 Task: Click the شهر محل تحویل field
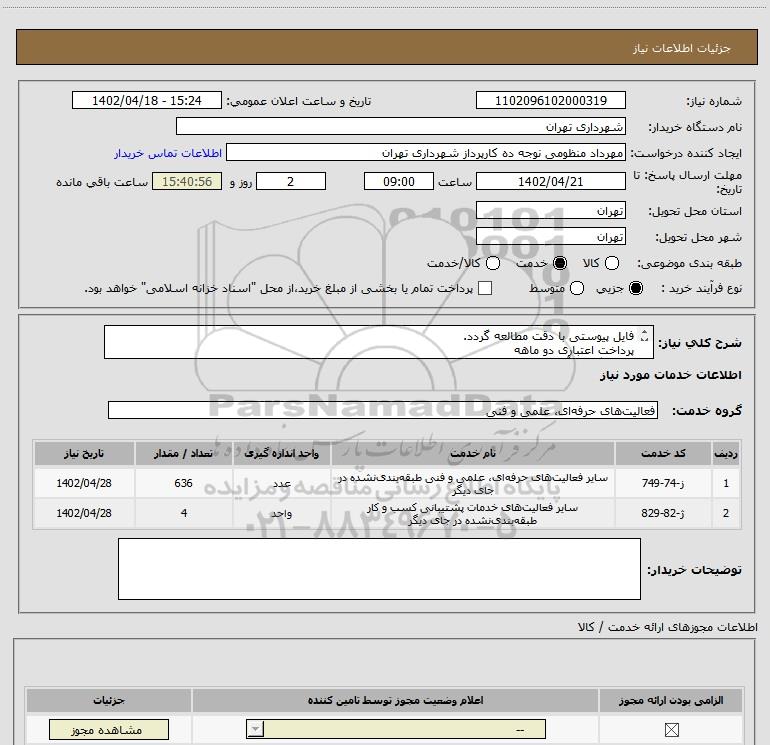pyautogui.click(x=550, y=237)
